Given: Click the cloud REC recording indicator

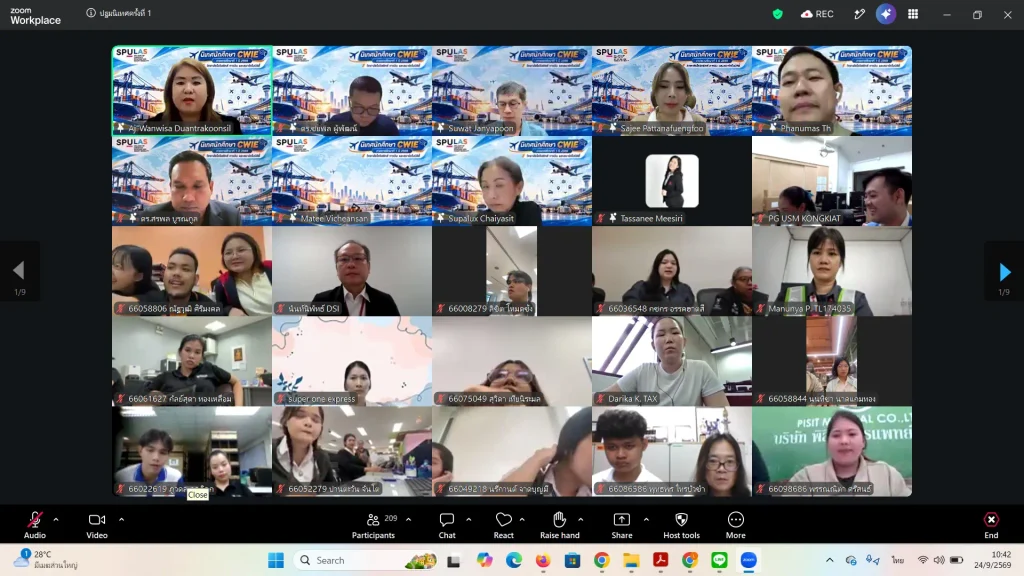Looking at the screenshot, I should (817, 14).
